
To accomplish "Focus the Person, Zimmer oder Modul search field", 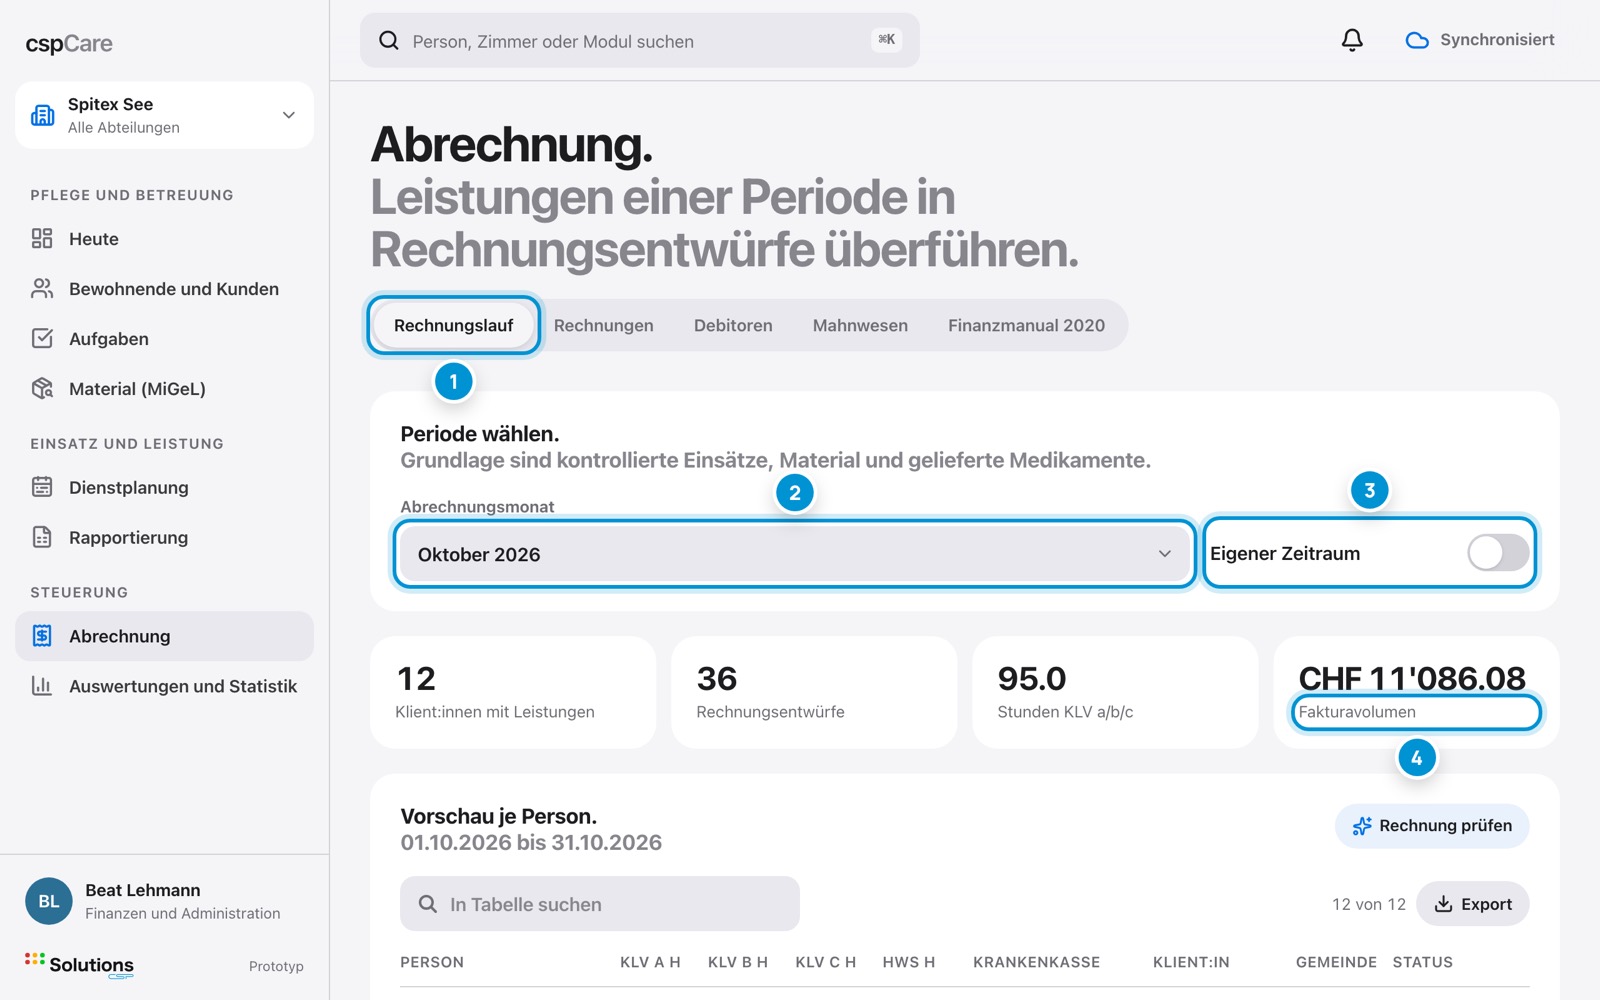I will 640,41.
